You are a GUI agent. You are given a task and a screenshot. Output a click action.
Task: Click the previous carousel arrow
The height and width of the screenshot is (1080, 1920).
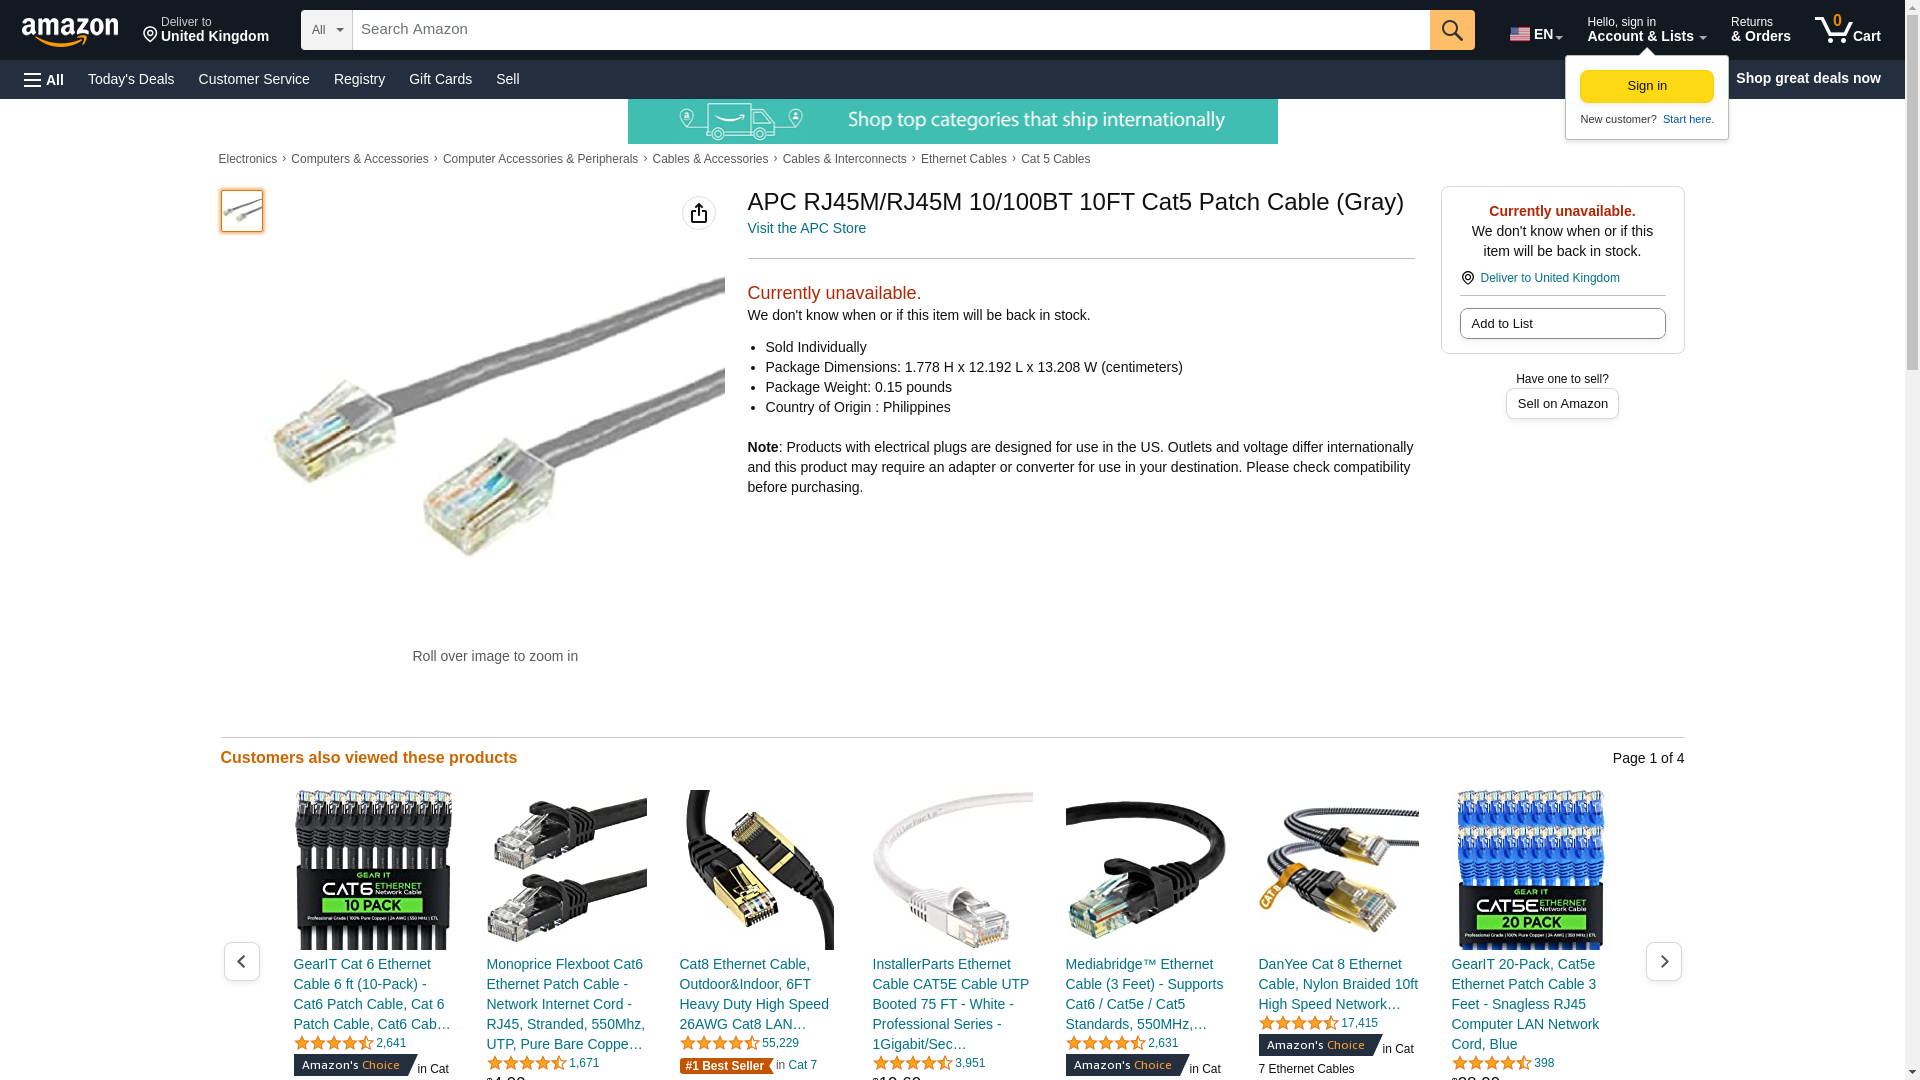[x=242, y=961]
